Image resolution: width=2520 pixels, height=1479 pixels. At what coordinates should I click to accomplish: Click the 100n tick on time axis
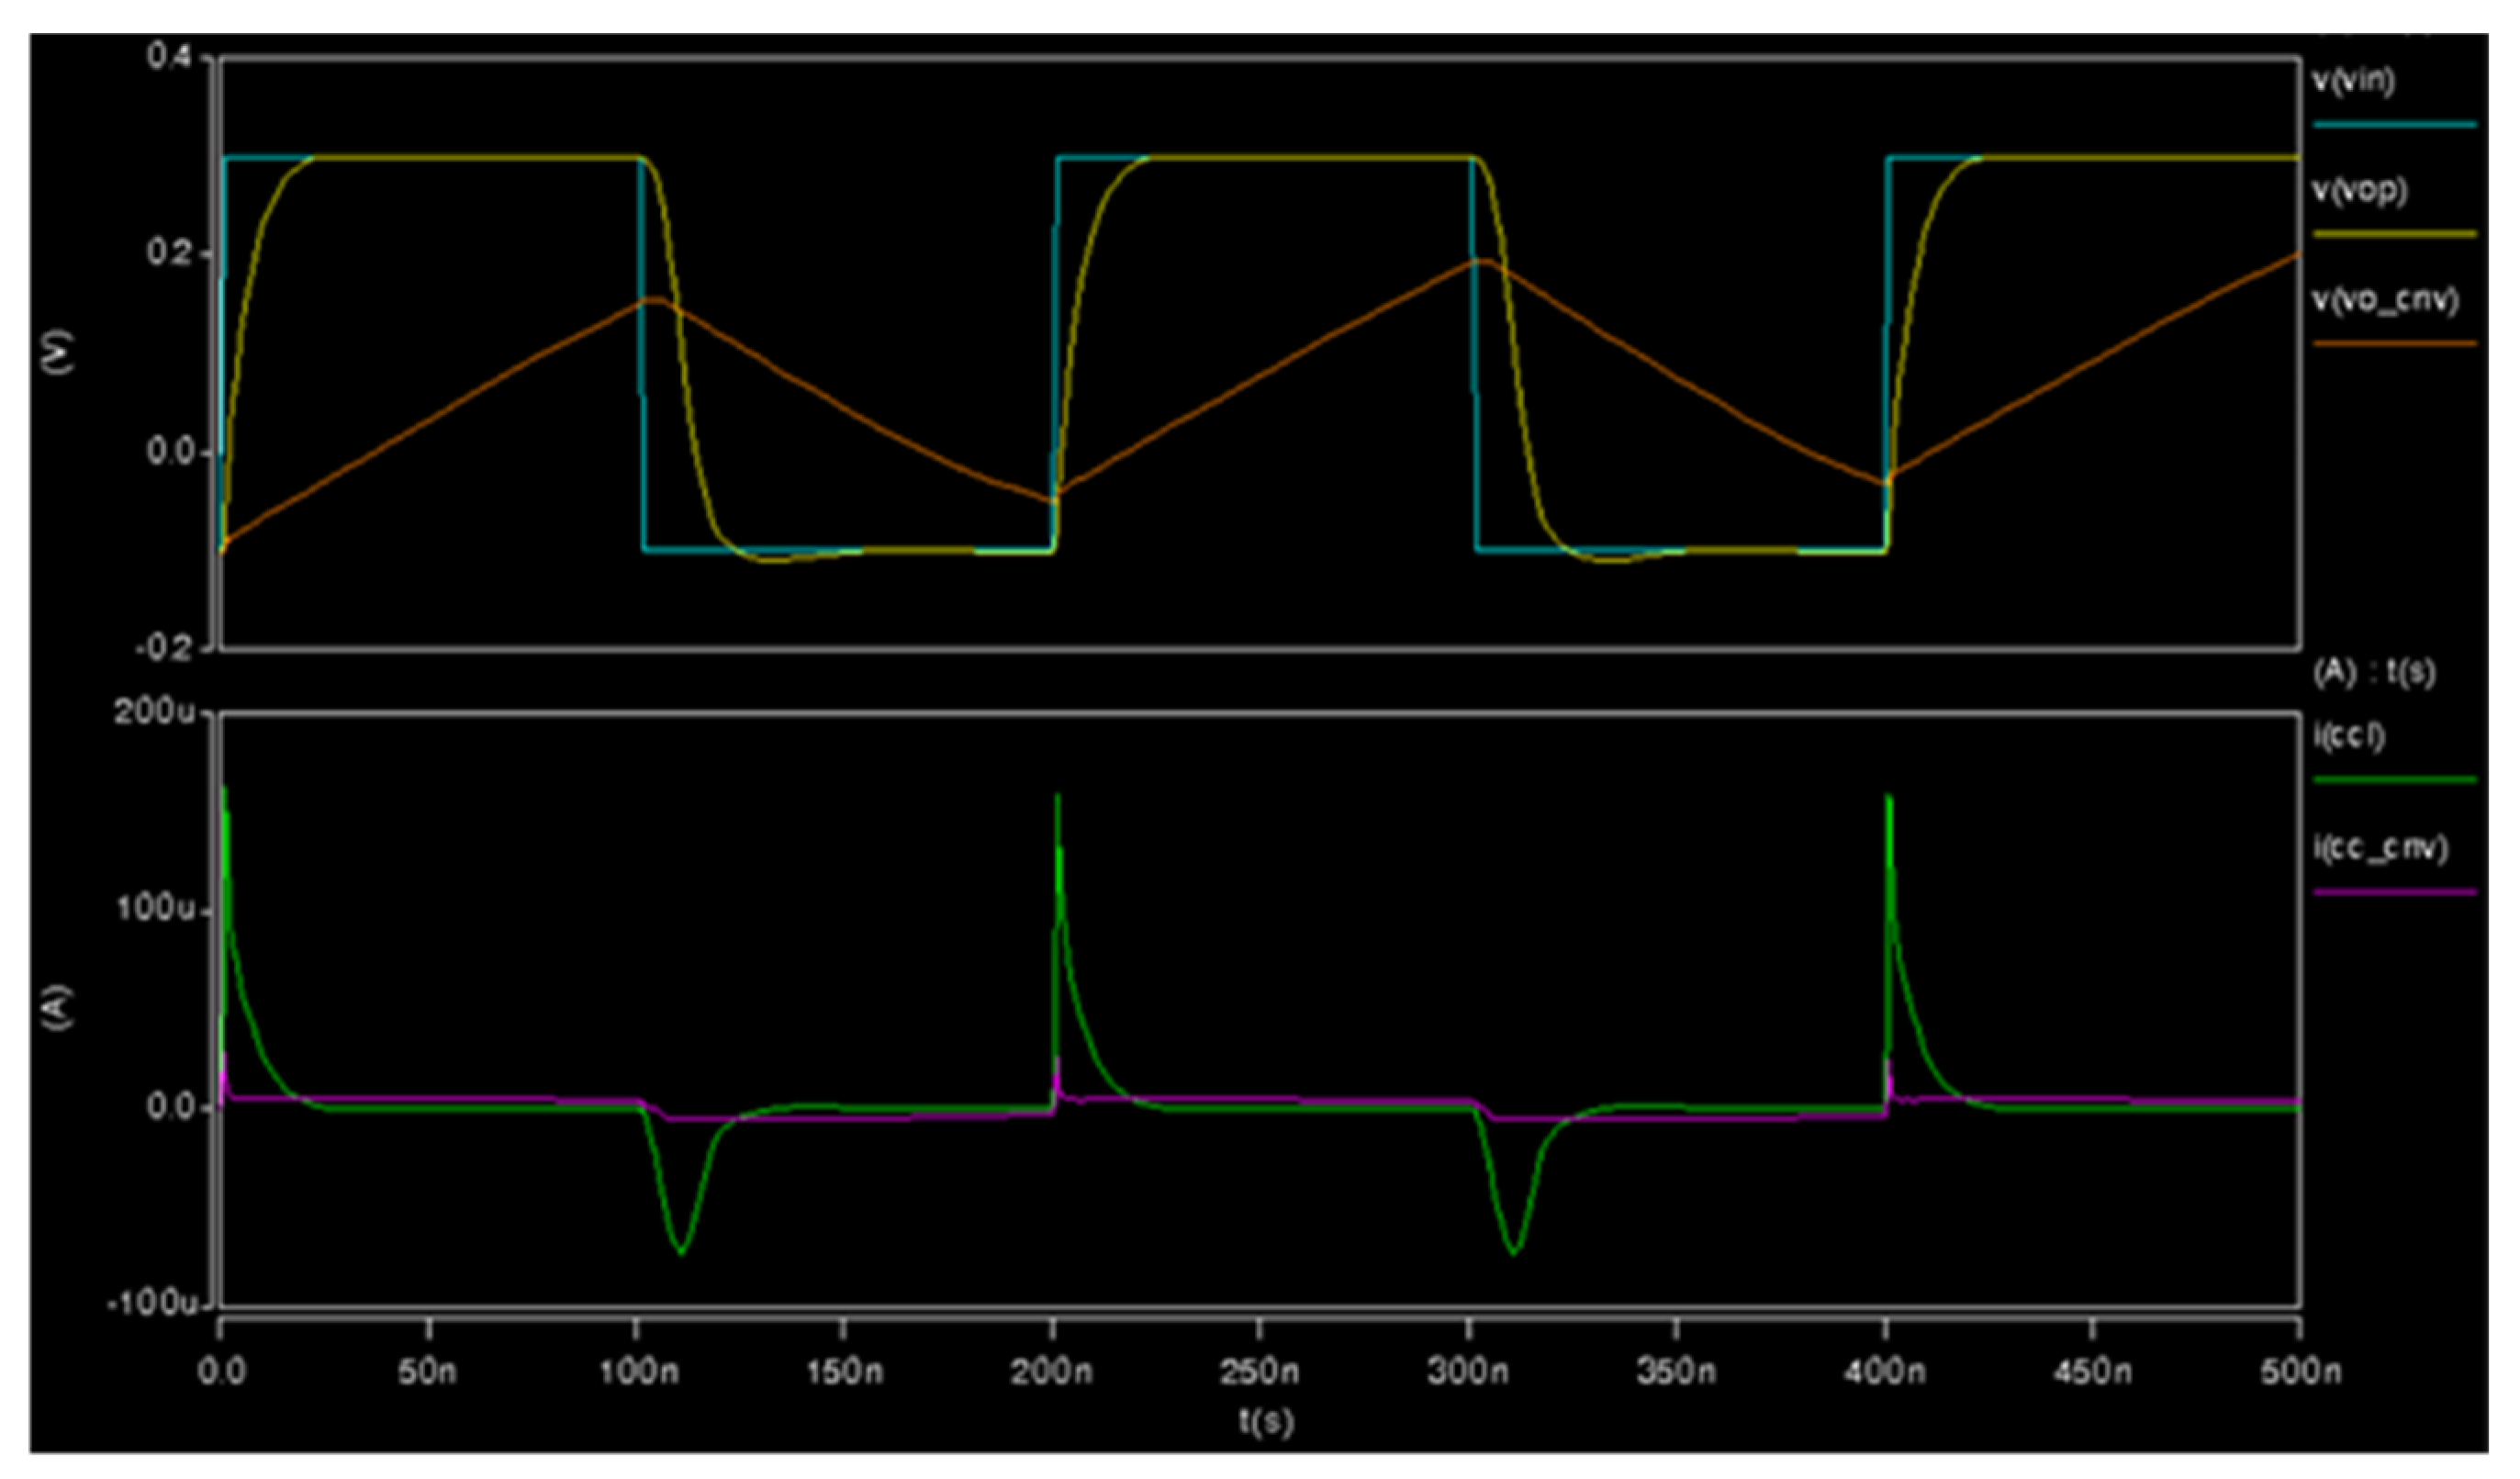638,1371
